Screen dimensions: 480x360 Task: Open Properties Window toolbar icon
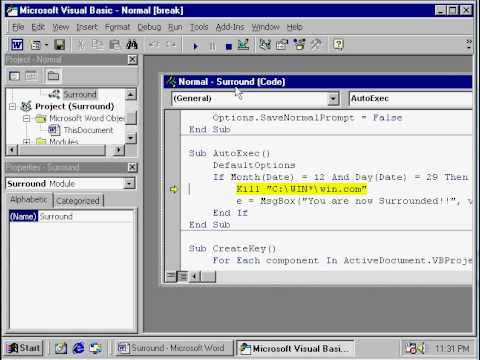pos(282,44)
